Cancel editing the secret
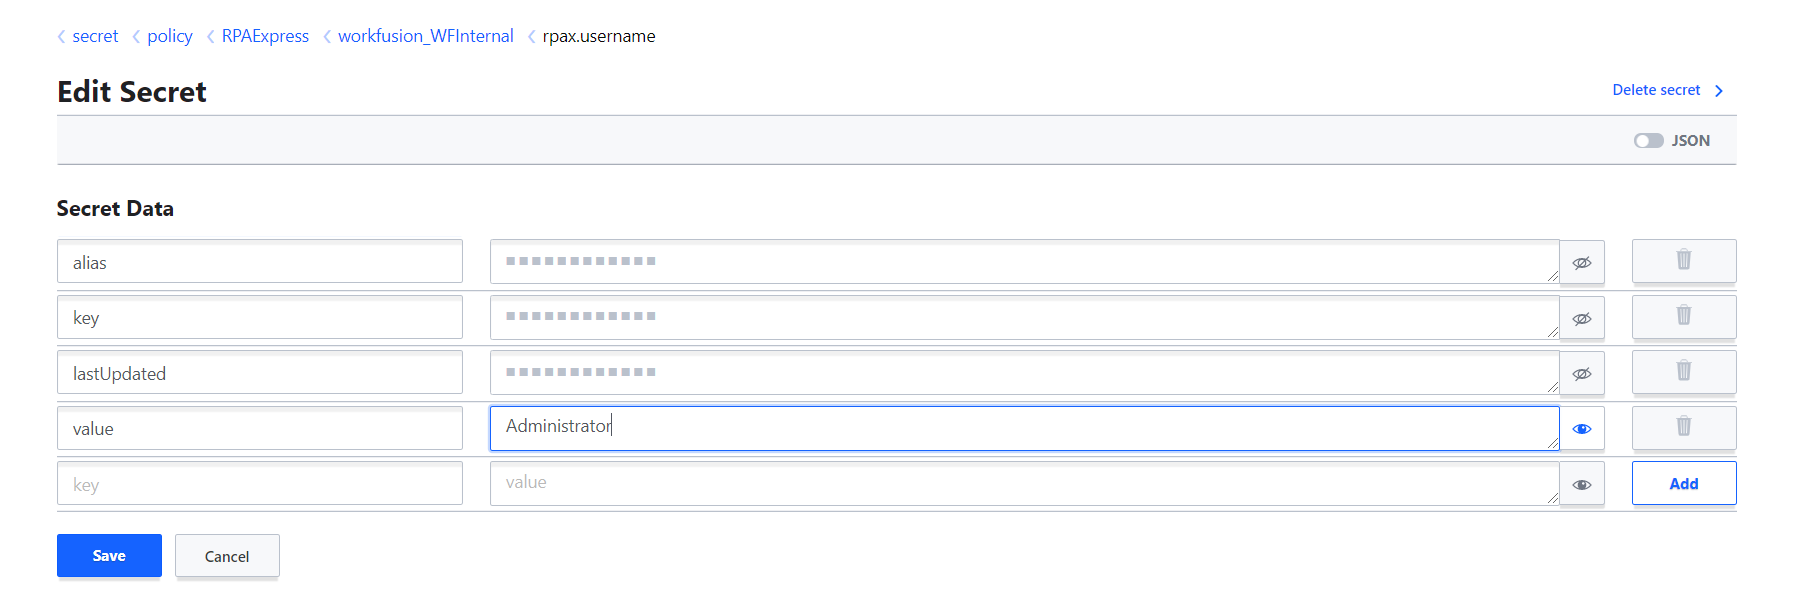 [227, 556]
